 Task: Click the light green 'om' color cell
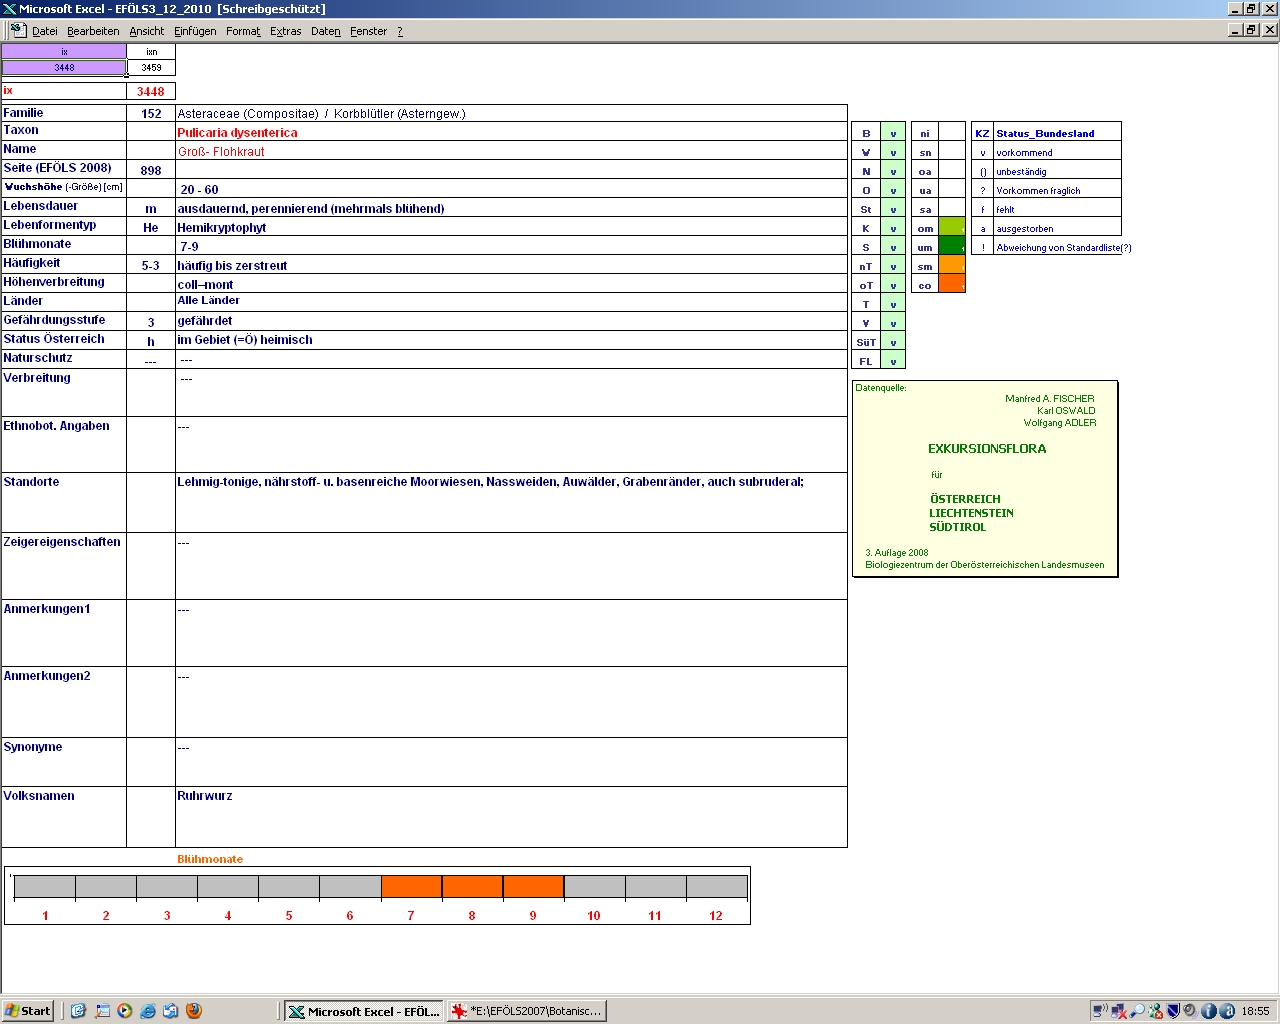coord(952,228)
